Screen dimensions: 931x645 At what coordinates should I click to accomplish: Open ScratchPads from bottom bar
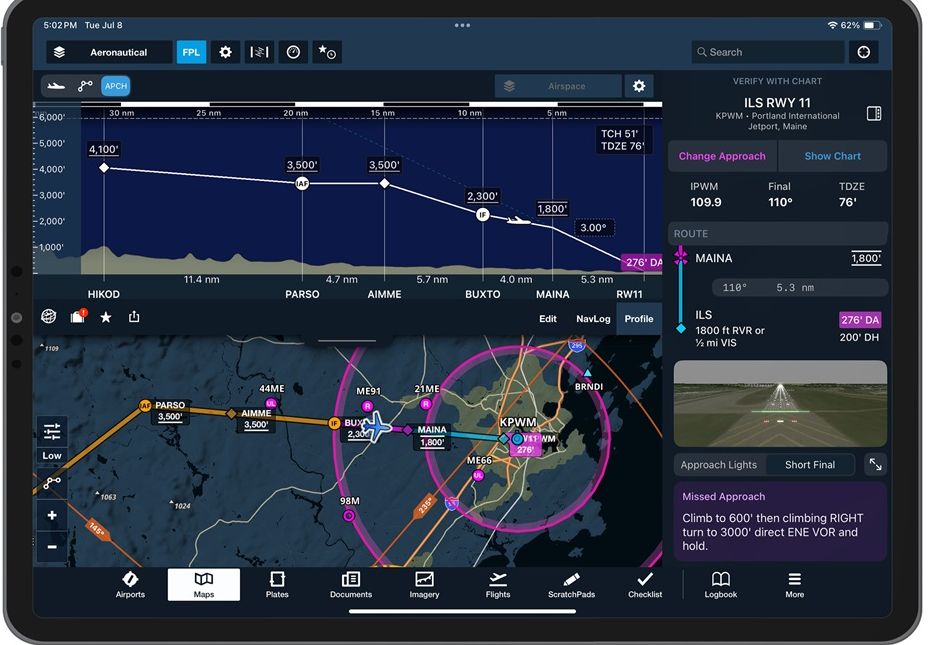[x=571, y=585]
